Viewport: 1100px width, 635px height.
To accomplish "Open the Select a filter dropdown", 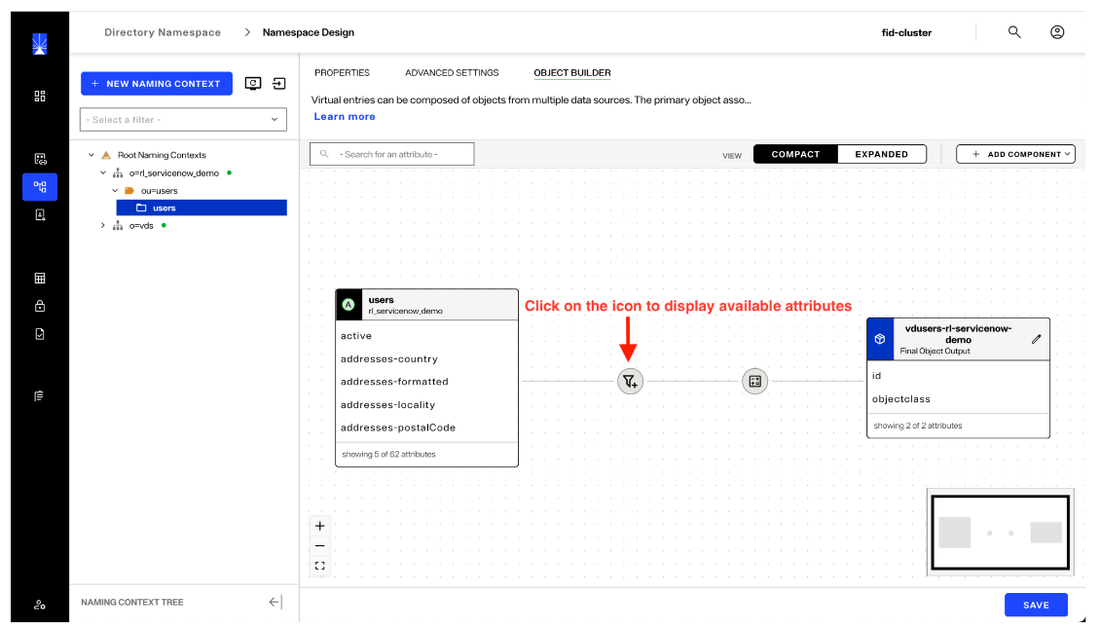I will pyautogui.click(x=183, y=119).
